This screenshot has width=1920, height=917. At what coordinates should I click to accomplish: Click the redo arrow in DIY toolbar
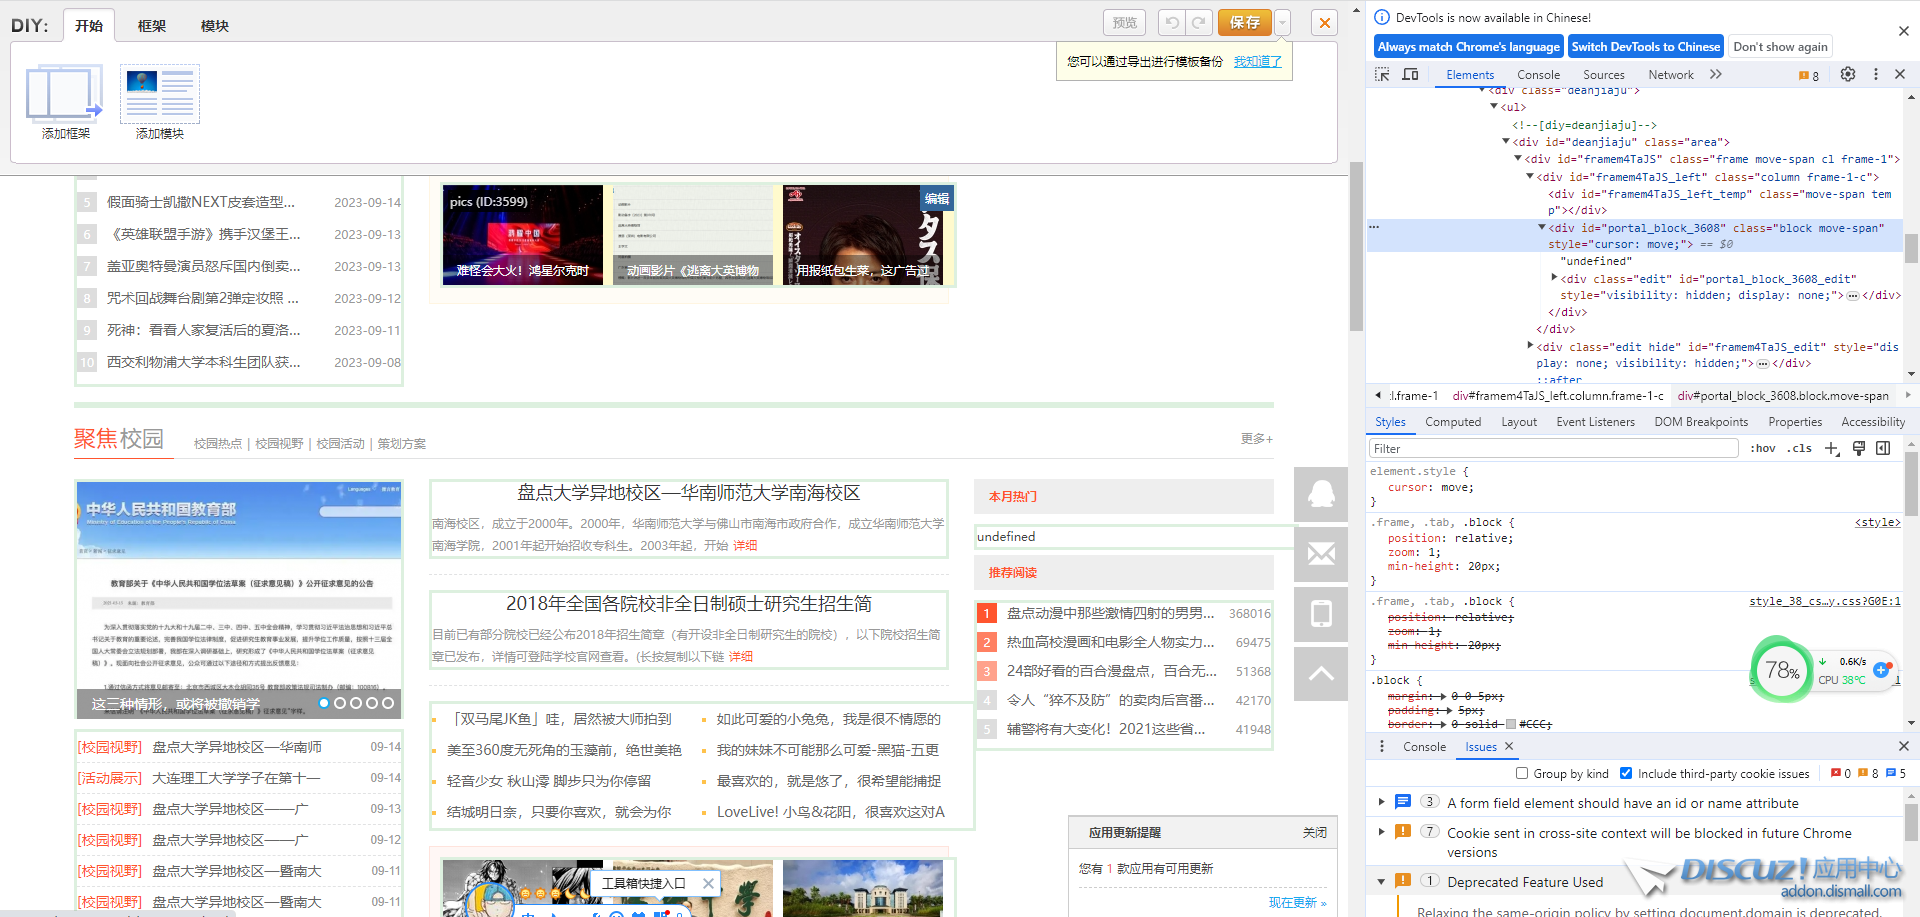[x=1199, y=22]
